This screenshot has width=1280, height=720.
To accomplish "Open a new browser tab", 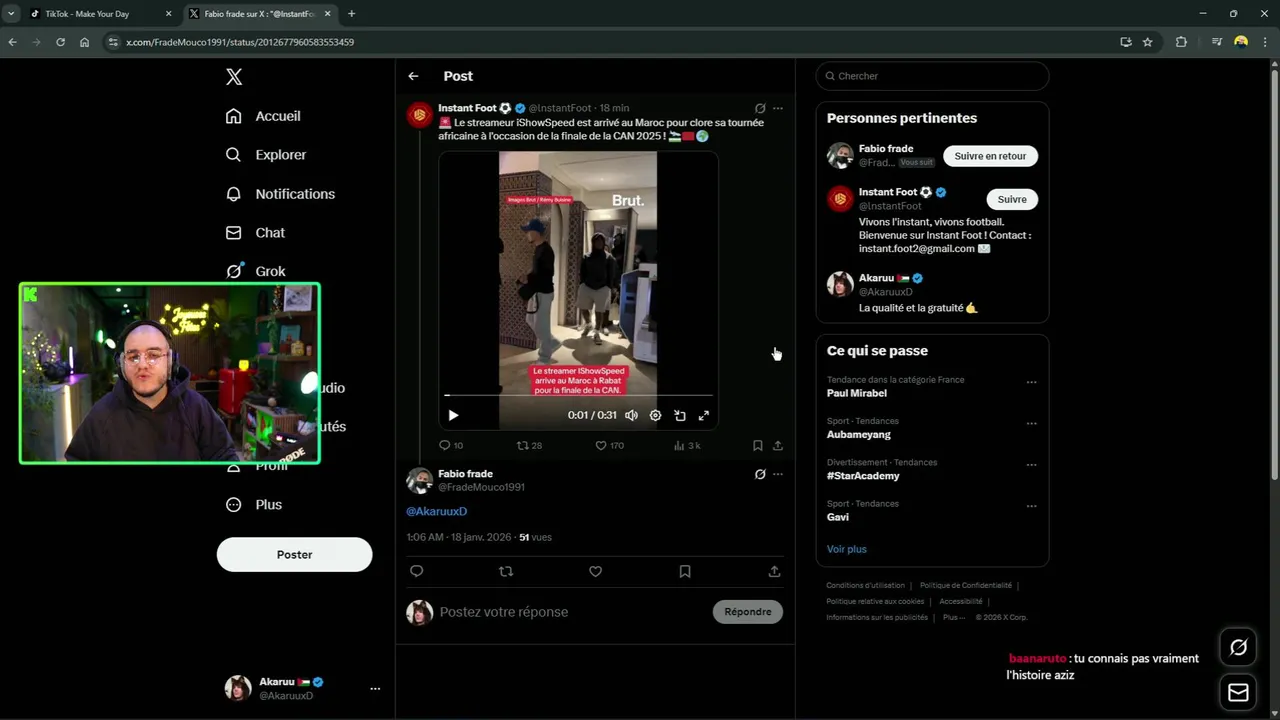I will pos(351,14).
